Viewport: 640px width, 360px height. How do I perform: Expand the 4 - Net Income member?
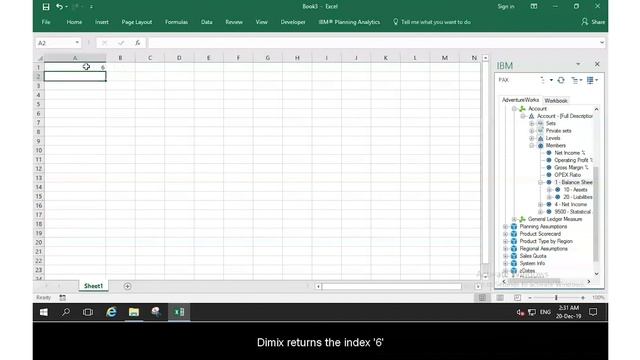540,204
